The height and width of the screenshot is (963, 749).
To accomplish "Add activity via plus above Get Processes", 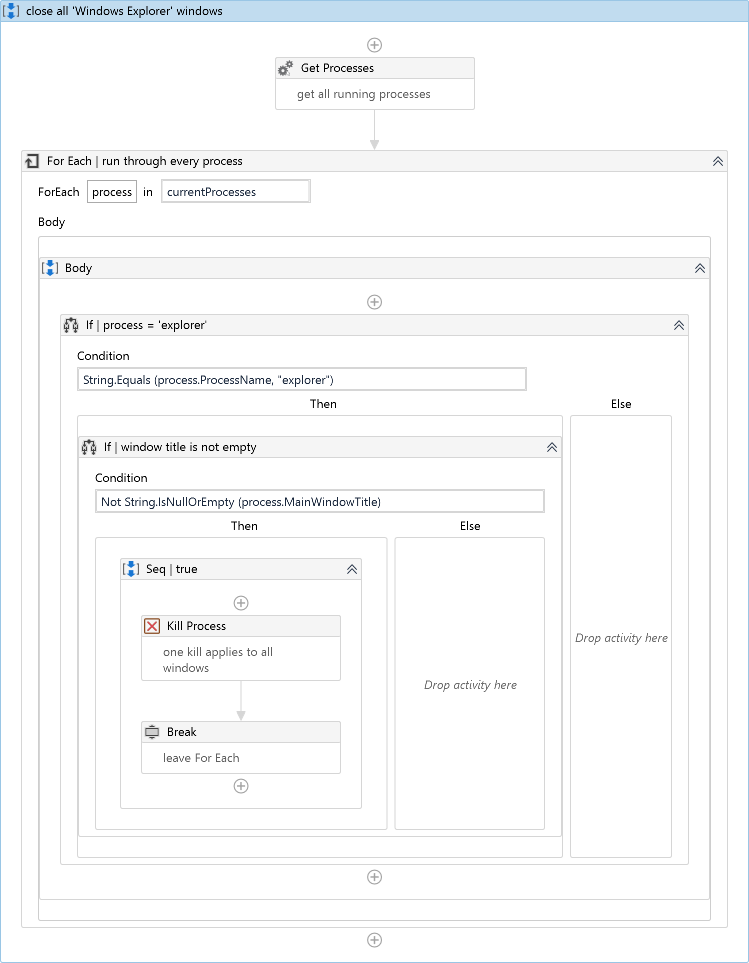I will (x=374, y=45).
